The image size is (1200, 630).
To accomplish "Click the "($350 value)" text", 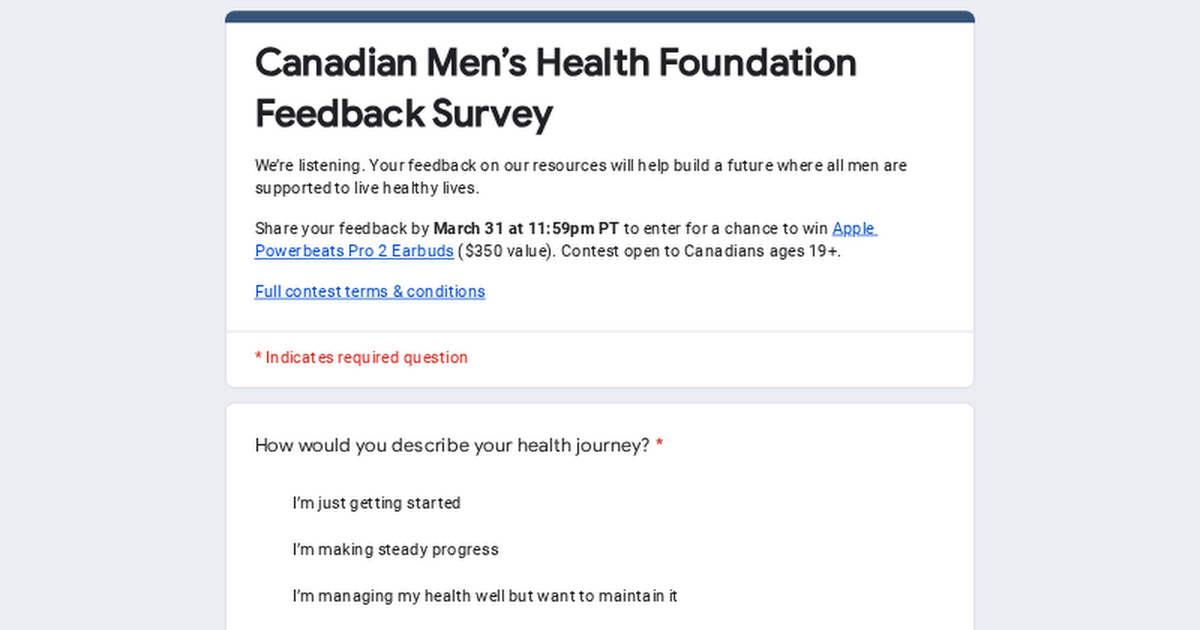I will pyautogui.click(x=505, y=251).
